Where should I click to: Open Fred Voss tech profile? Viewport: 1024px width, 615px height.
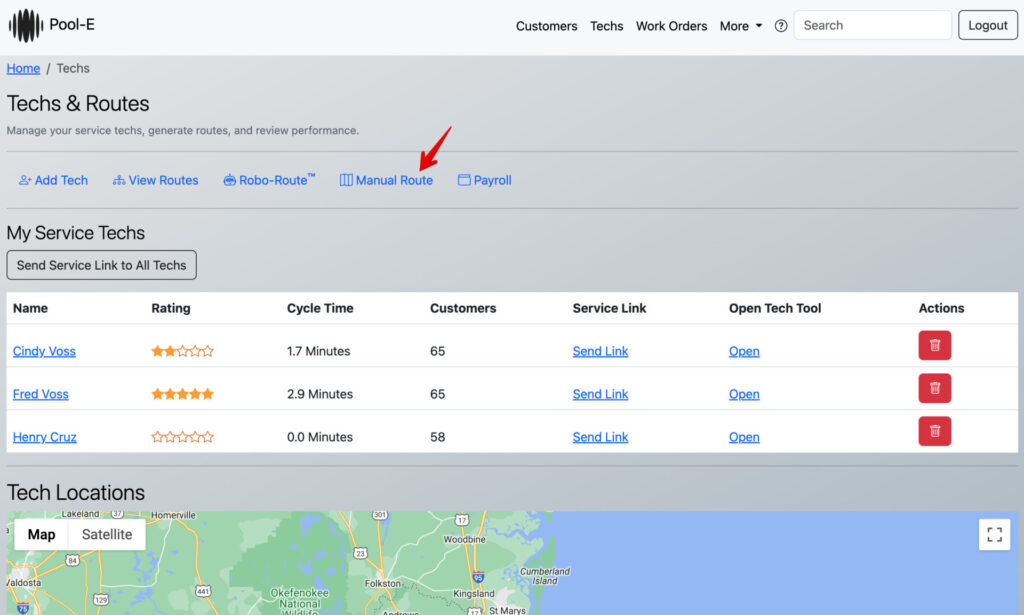click(x=40, y=394)
